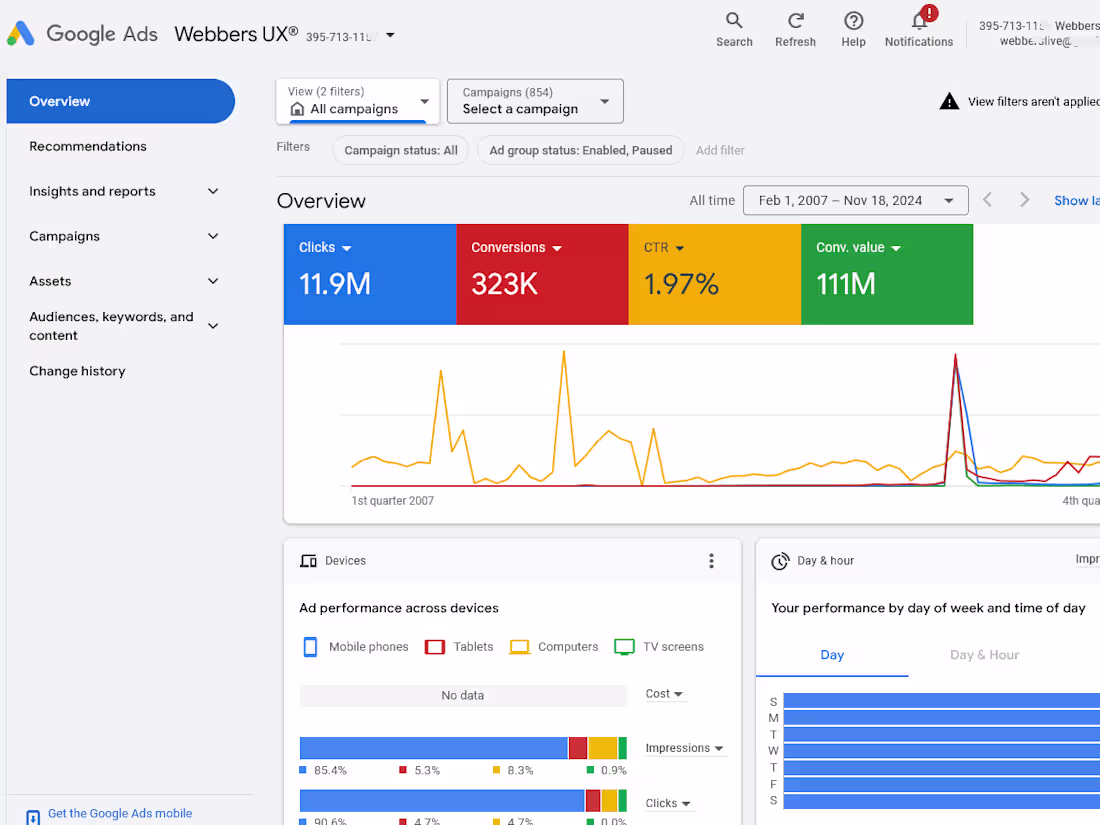1100x825 pixels.
Task: Open the Notifications bell
Action: (x=917, y=28)
